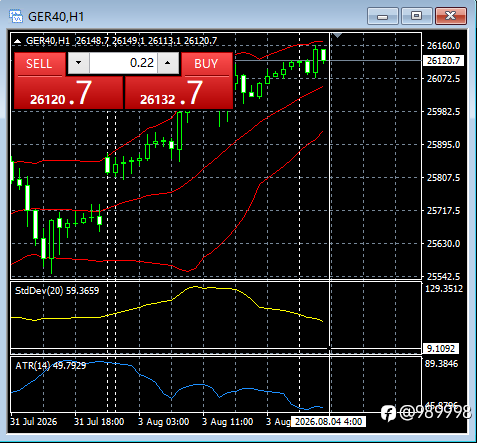The image size is (477, 443).
Task: Click the 3 Aug 03:00 time axis label
Action: pyautogui.click(x=163, y=422)
